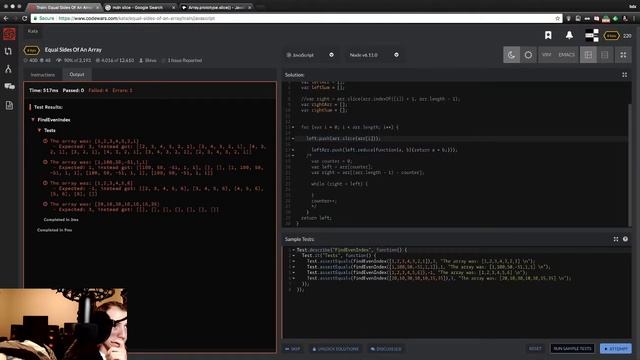640x360 pixels.
Task: Click inside the Solution code editor
Action: coord(456,154)
